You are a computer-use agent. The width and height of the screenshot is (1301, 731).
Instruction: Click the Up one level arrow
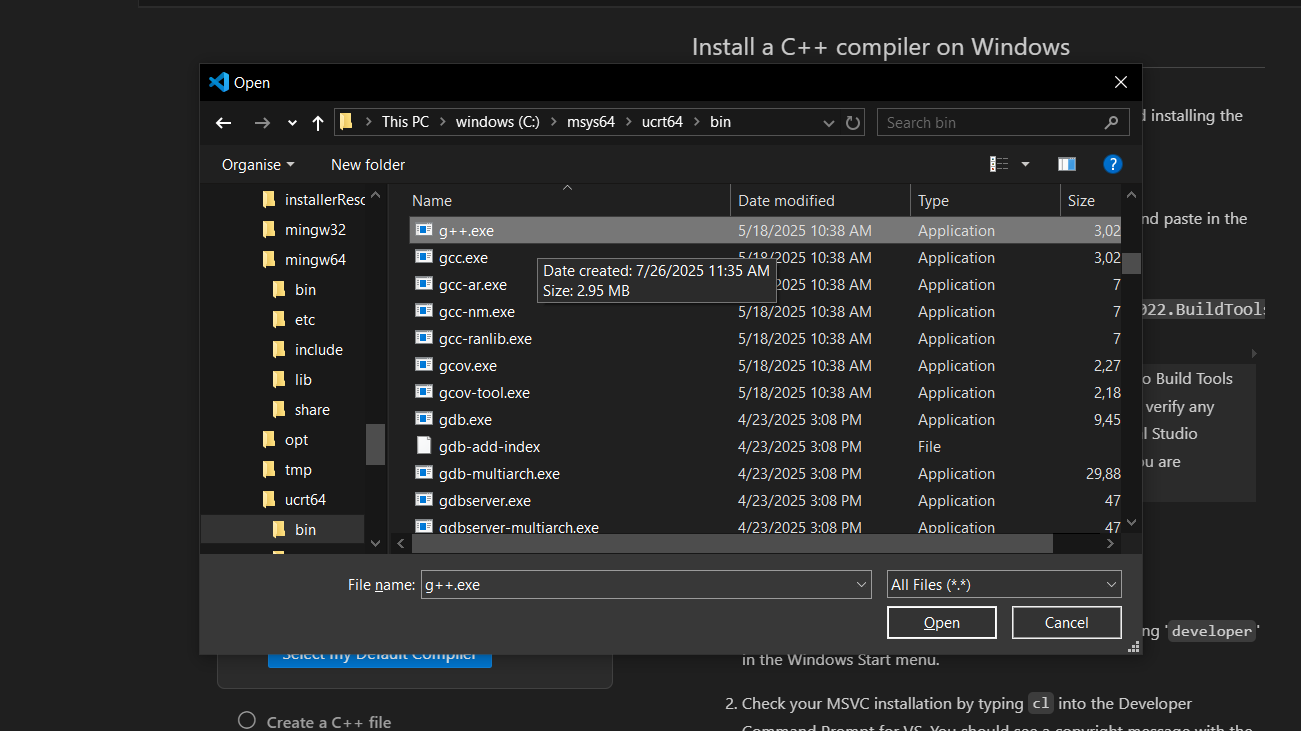(x=318, y=123)
